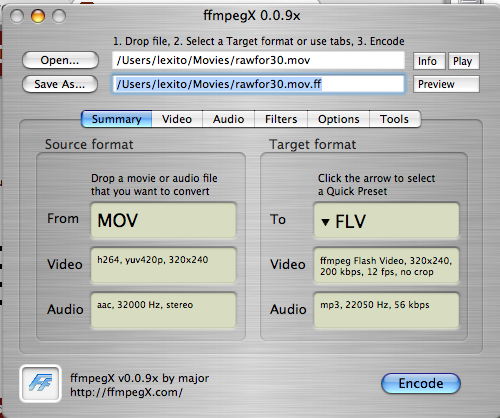Switch to the Video tab
Screen dimensions: 500x418
177,119
